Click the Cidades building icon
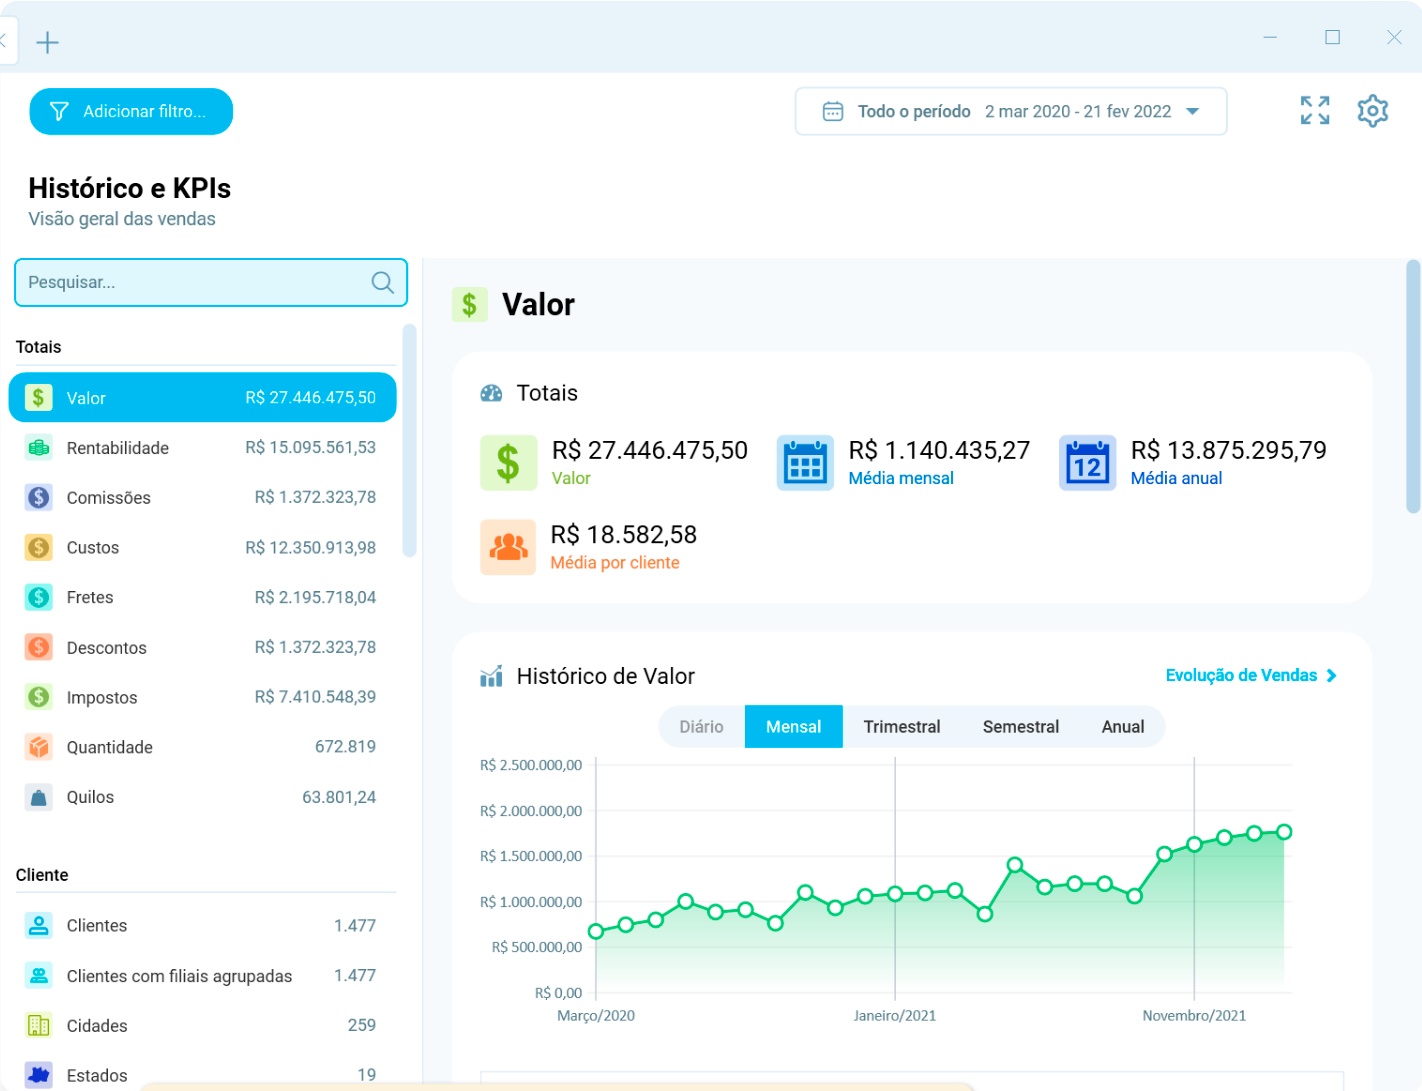 (38, 1025)
